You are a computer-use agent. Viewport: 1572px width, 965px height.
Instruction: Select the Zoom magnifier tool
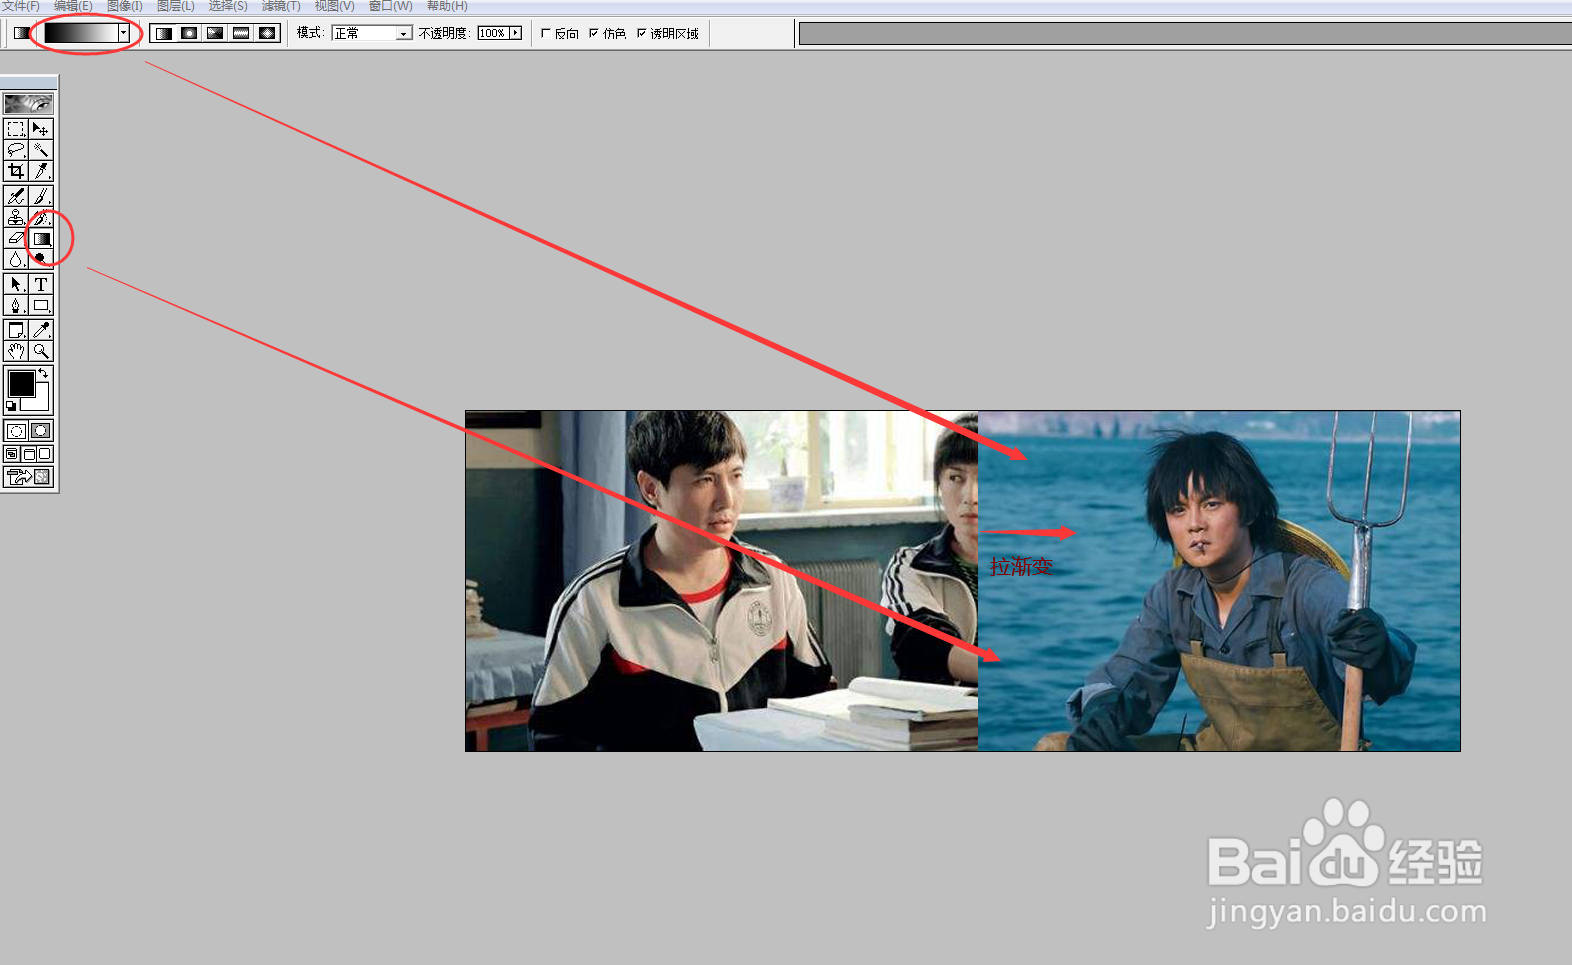click(x=41, y=351)
